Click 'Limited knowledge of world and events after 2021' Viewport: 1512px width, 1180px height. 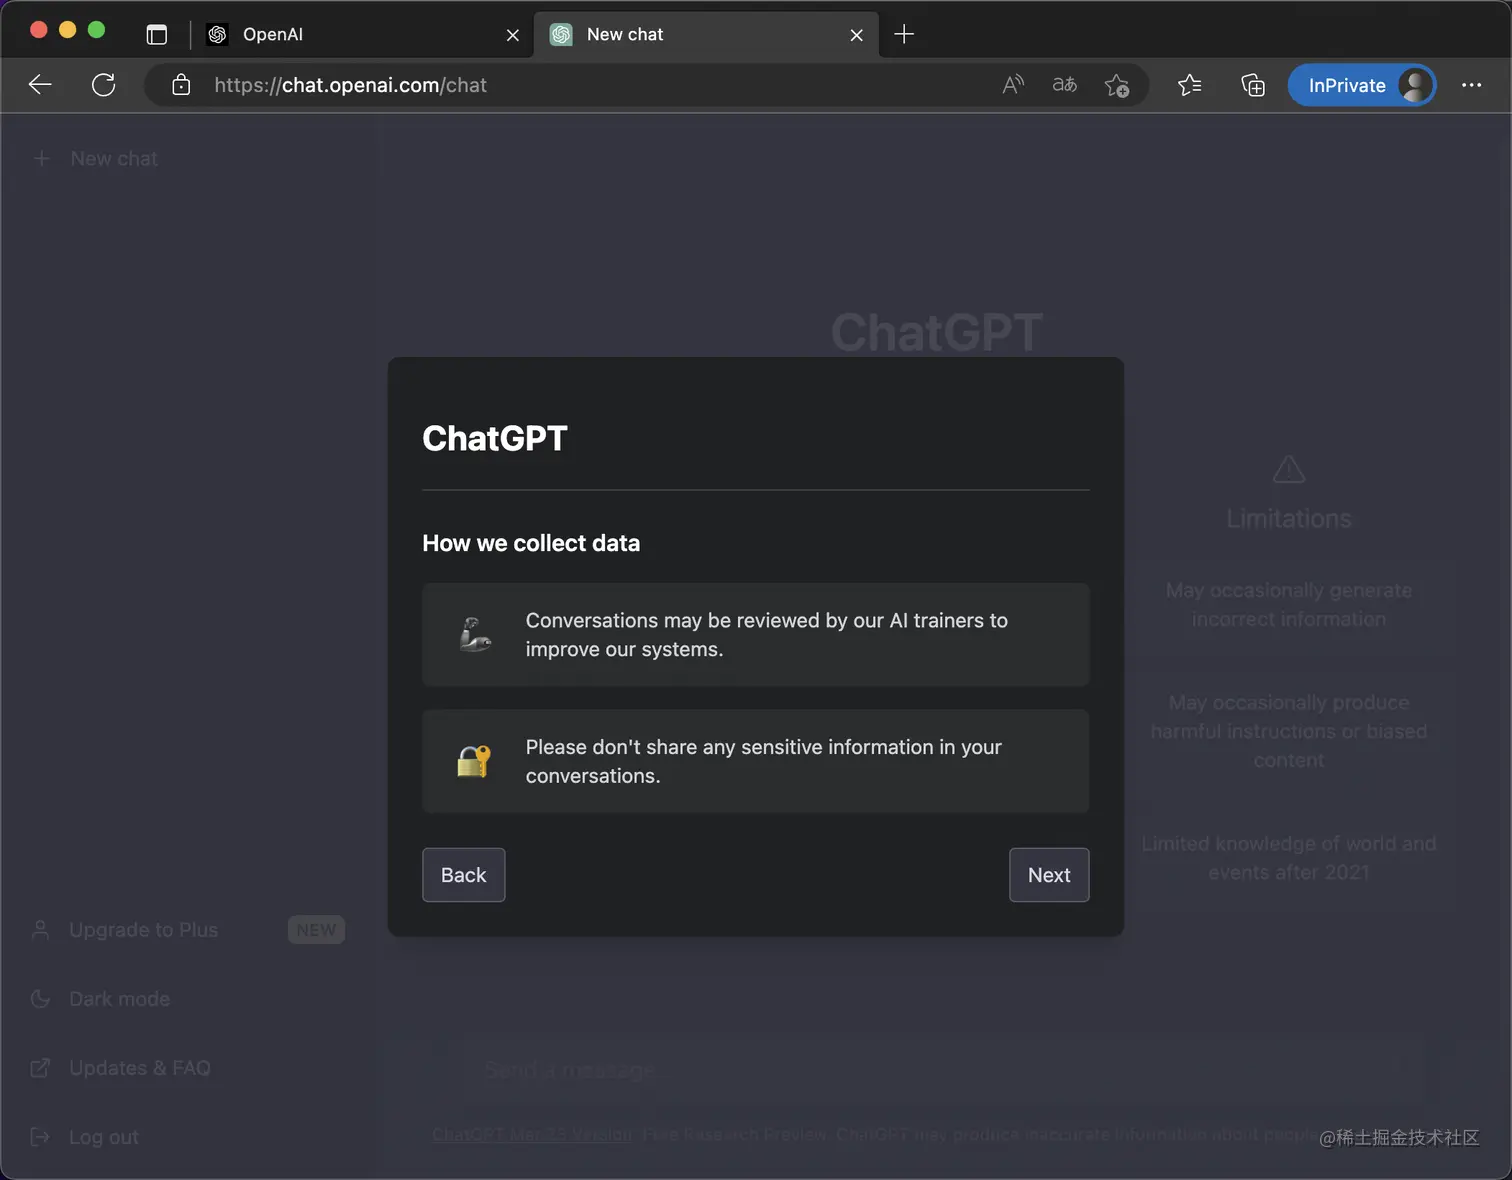point(1289,858)
